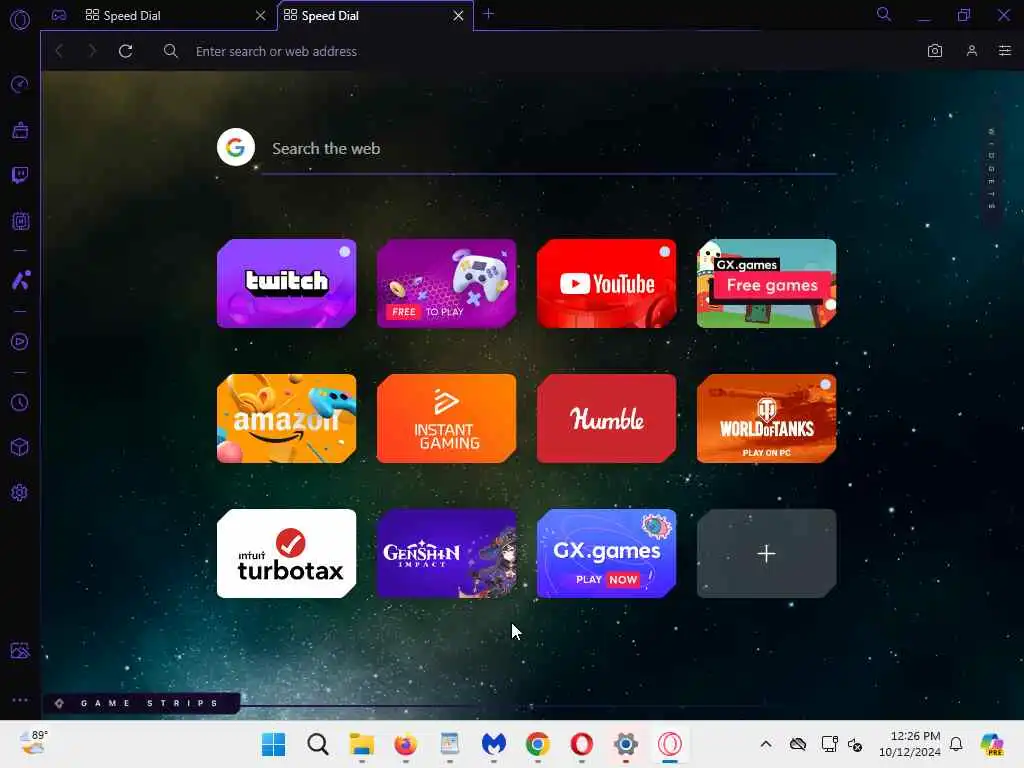Open Extensions cube icon in sidebar
1024x768 pixels.
[x=20, y=447]
